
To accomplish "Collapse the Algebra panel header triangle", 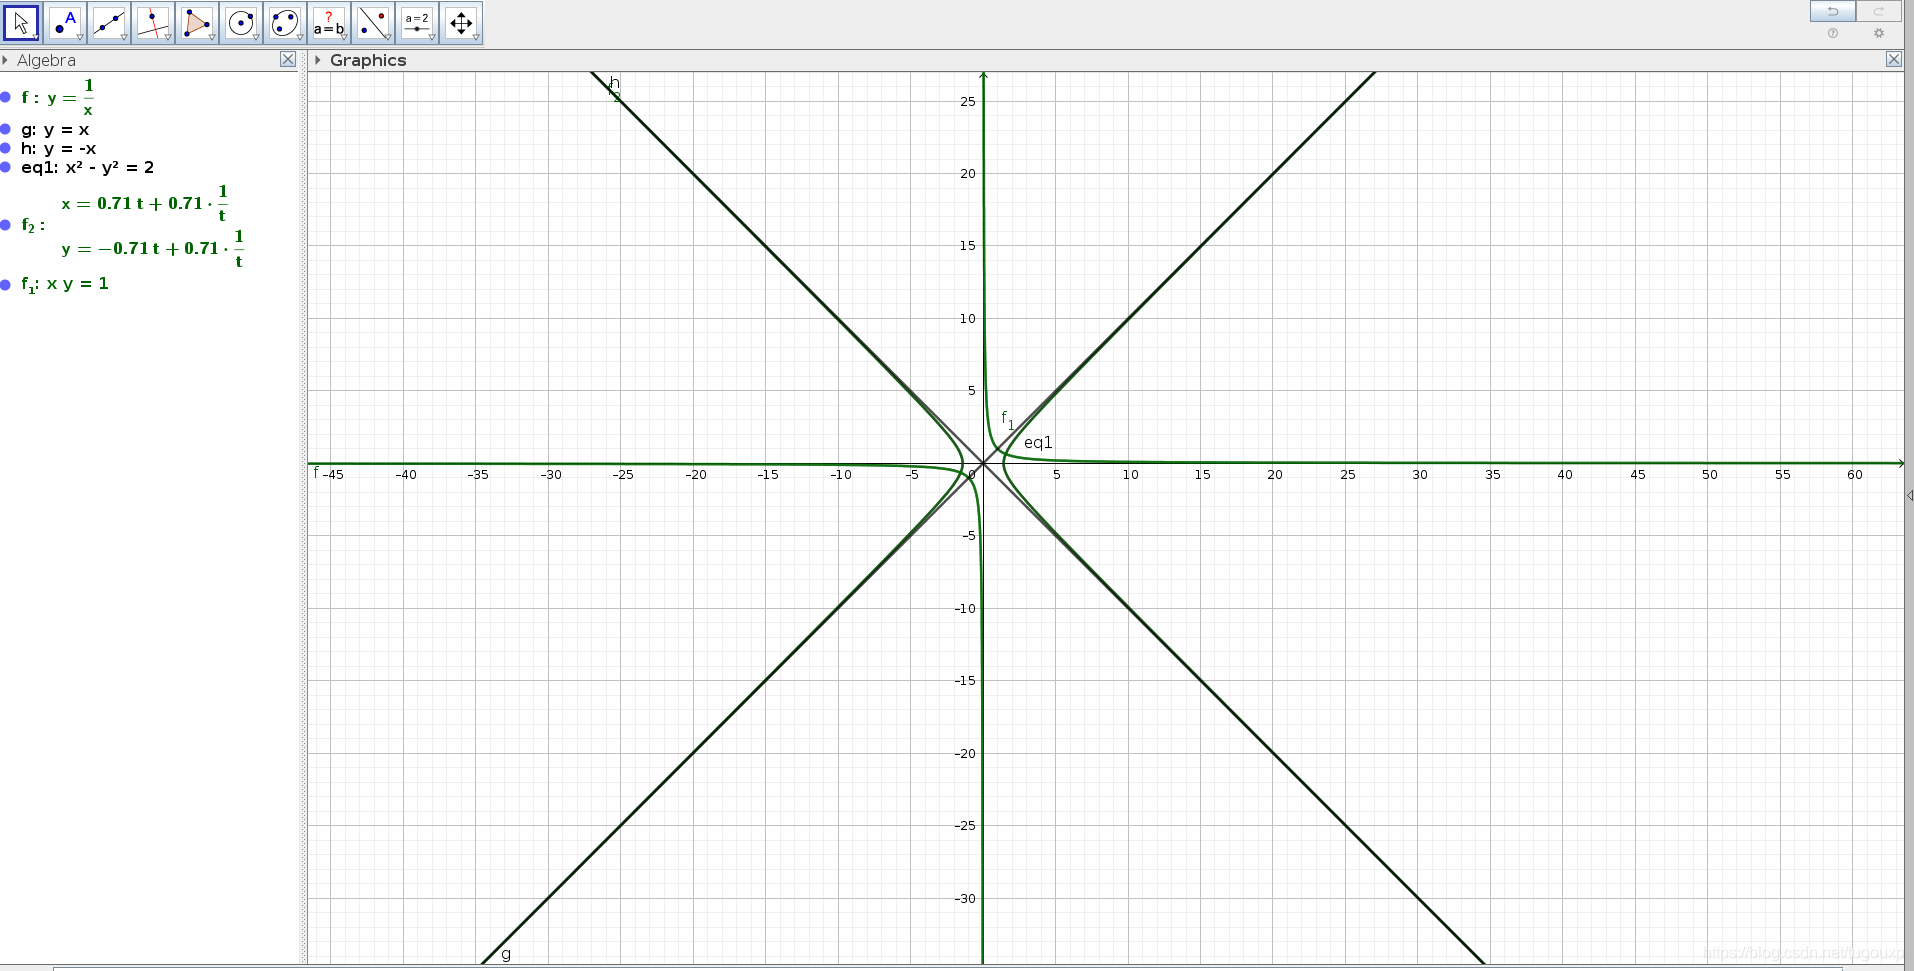I will (x=5, y=60).
